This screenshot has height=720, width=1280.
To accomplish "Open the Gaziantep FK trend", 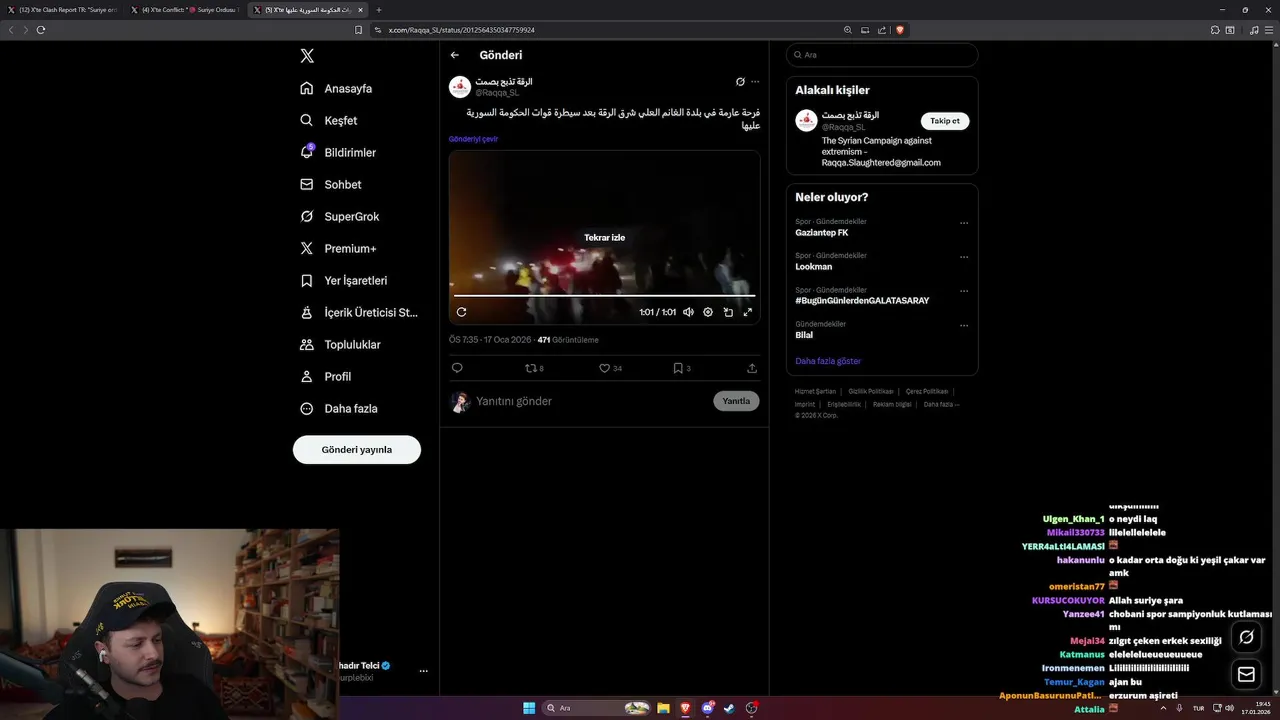I will pyautogui.click(x=822, y=232).
